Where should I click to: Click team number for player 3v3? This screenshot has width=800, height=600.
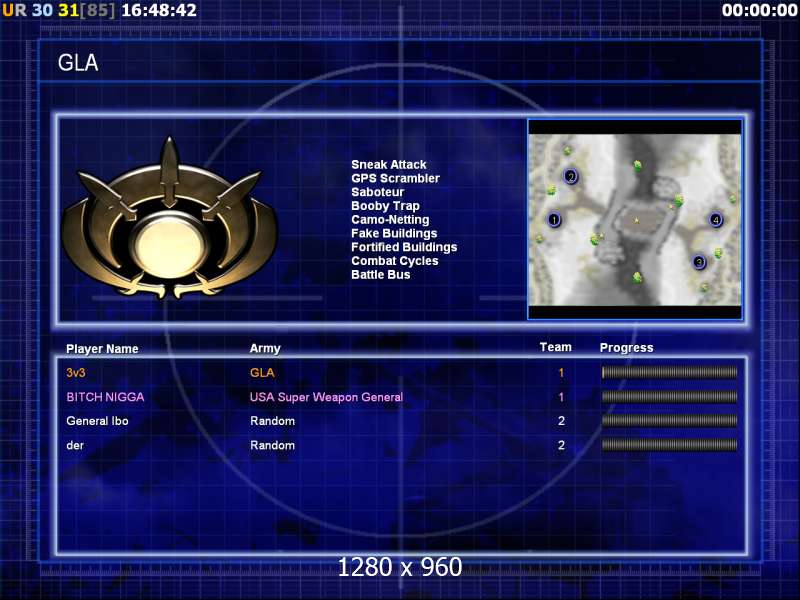[x=561, y=373]
